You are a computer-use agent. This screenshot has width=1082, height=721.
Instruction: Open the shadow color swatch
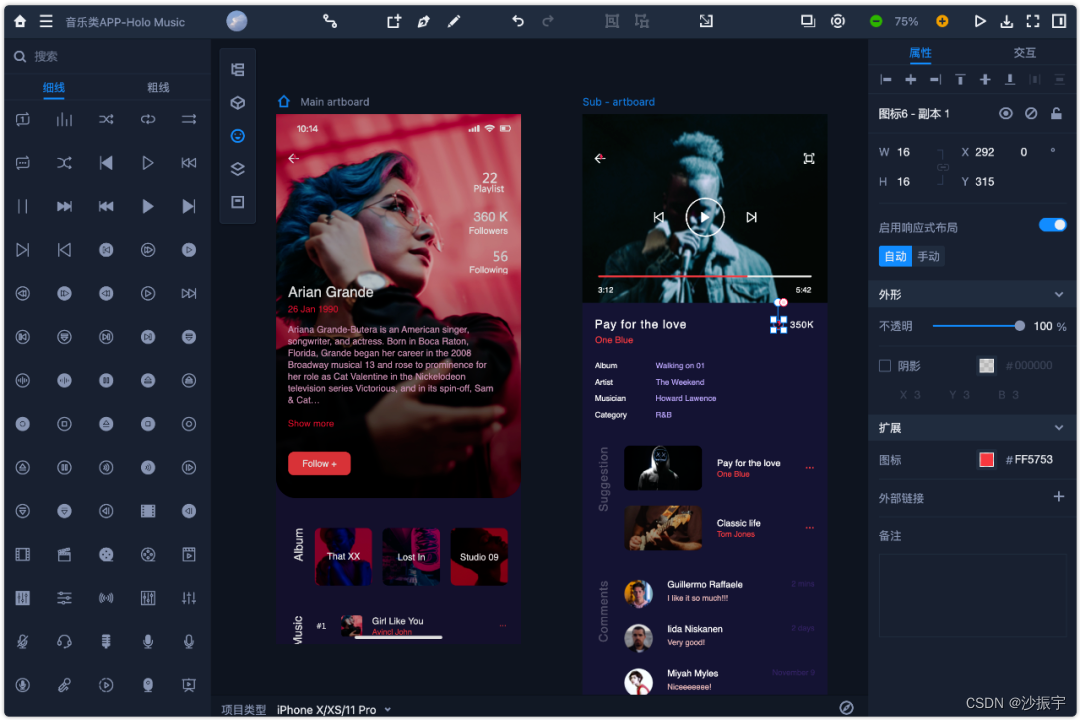(986, 366)
